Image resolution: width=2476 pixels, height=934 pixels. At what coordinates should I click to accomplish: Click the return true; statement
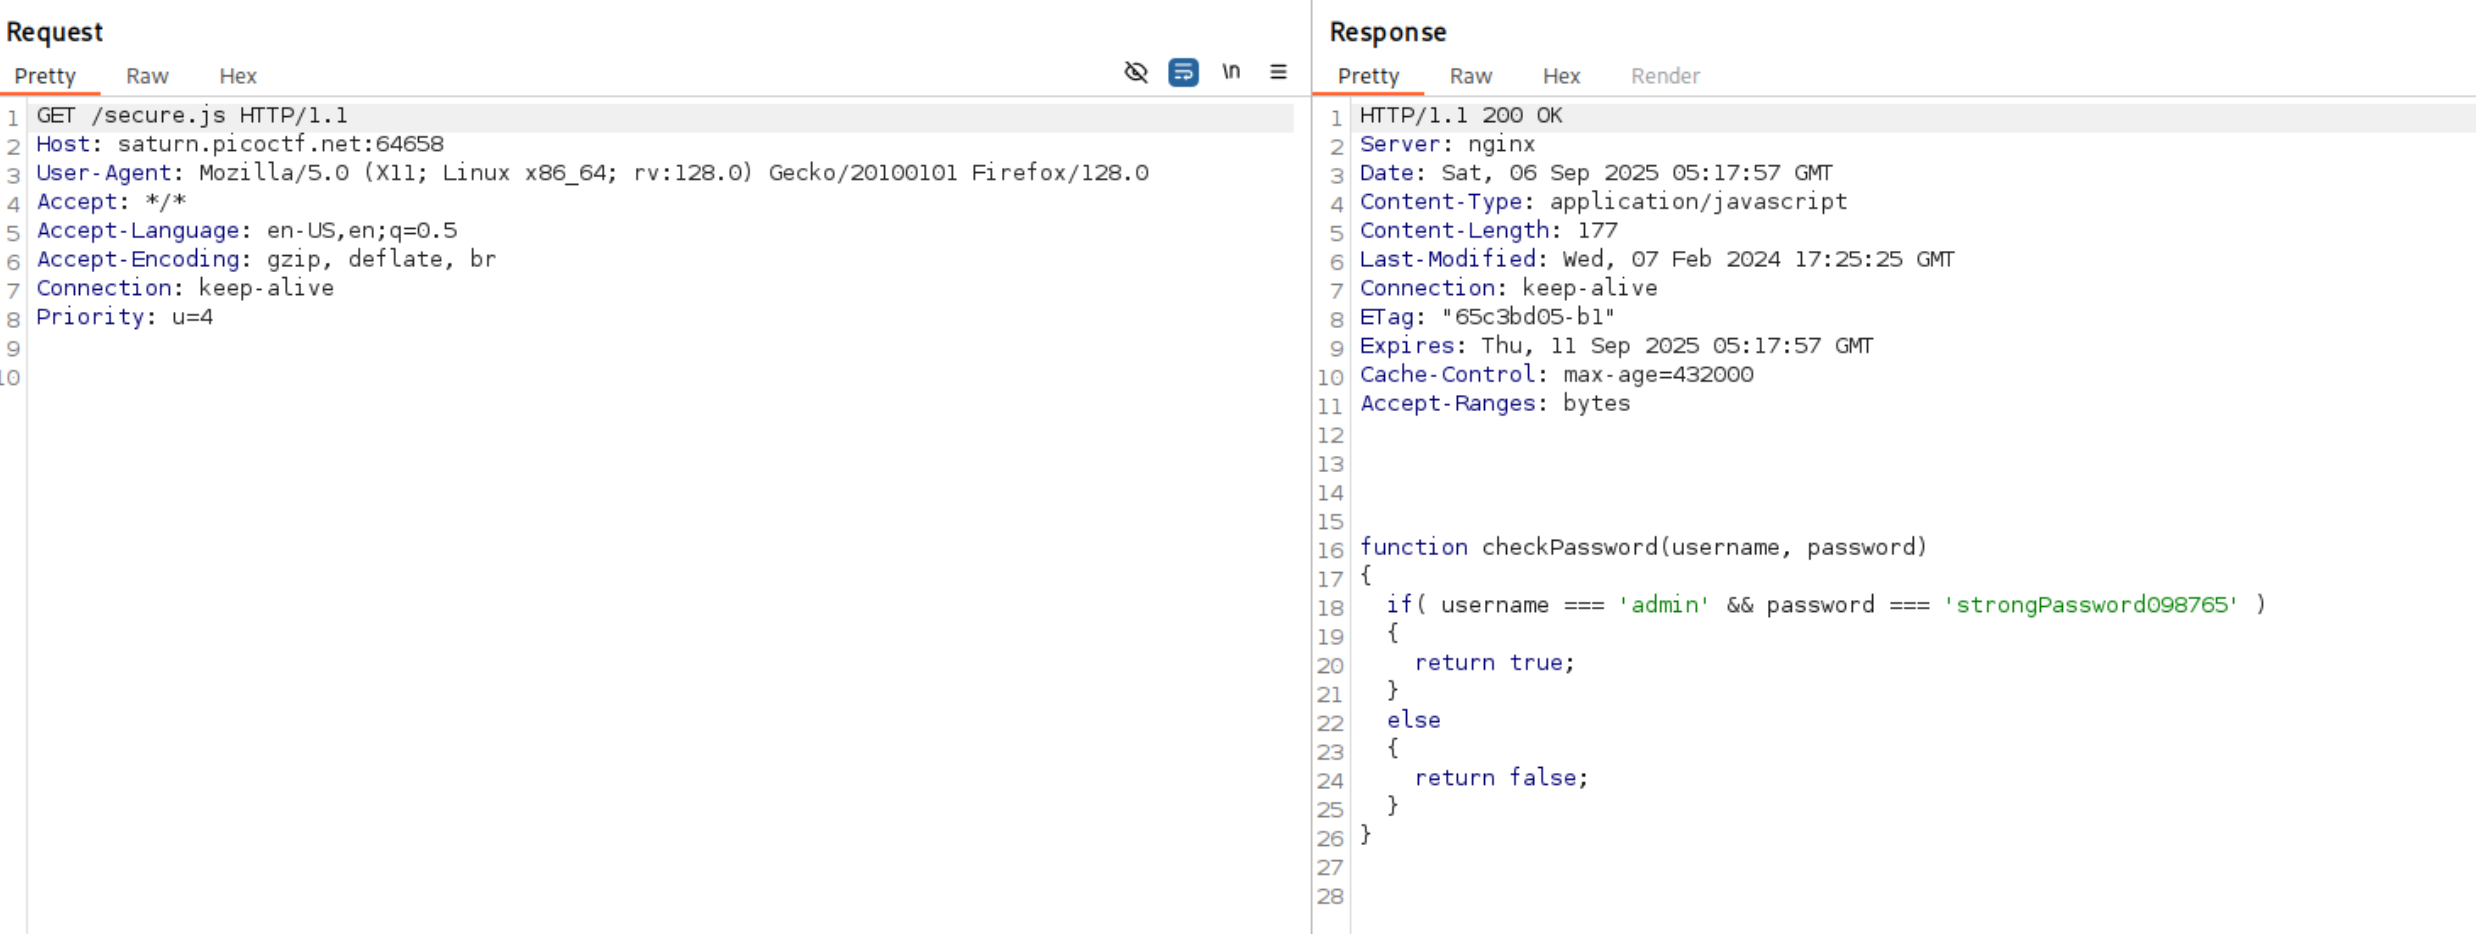1494,662
